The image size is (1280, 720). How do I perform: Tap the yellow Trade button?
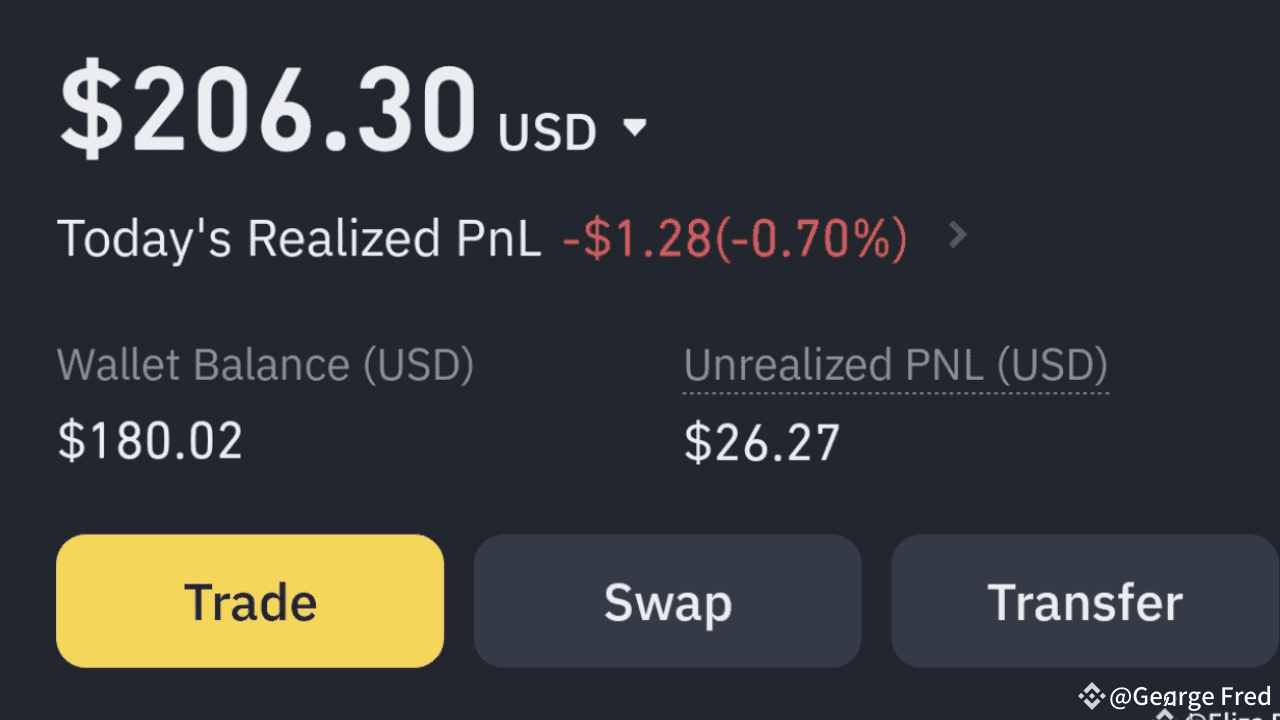coord(250,601)
